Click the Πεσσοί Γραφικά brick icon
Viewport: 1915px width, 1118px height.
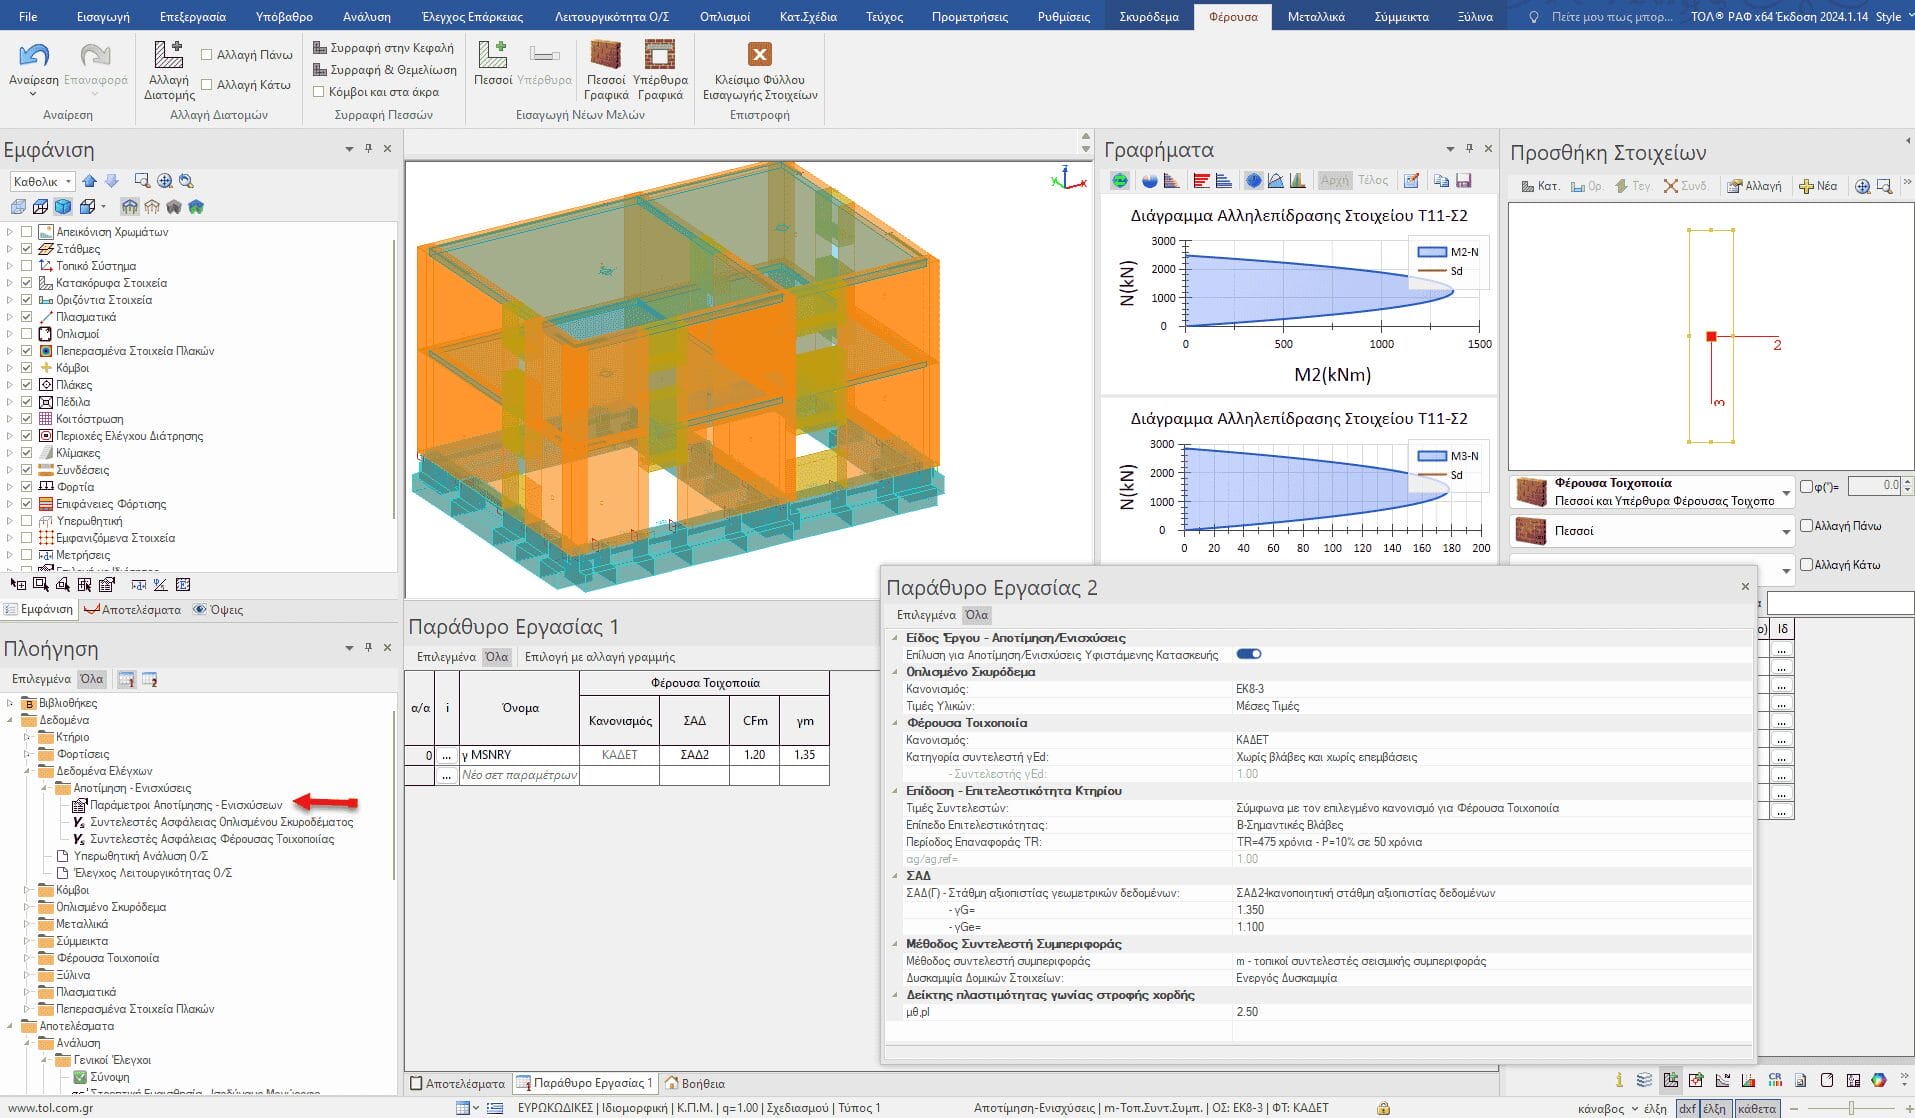(605, 54)
